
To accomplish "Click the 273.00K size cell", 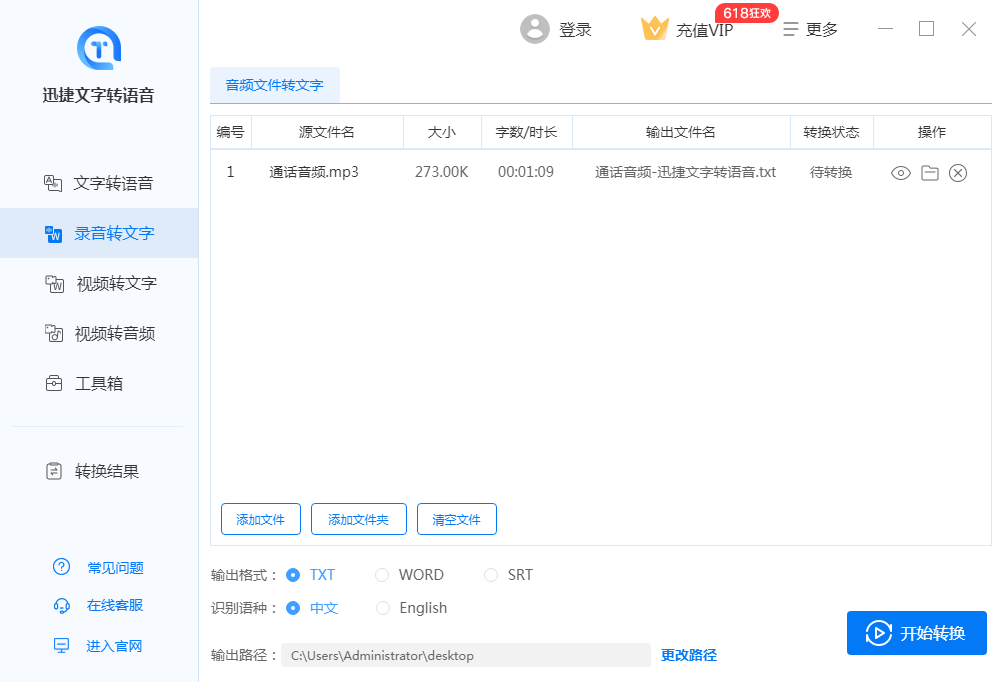I will 442,172.
